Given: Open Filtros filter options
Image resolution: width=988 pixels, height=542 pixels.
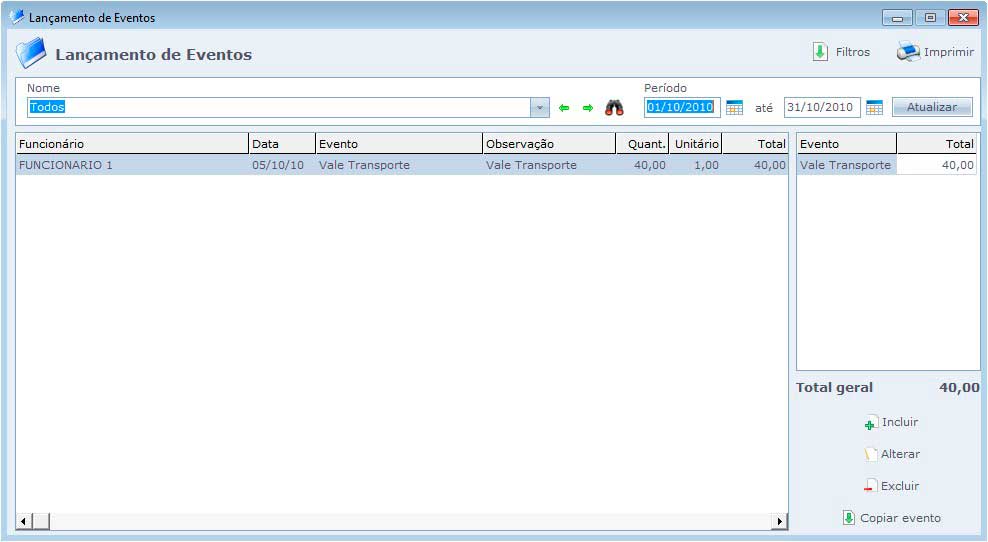Looking at the screenshot, I should 841,53.
